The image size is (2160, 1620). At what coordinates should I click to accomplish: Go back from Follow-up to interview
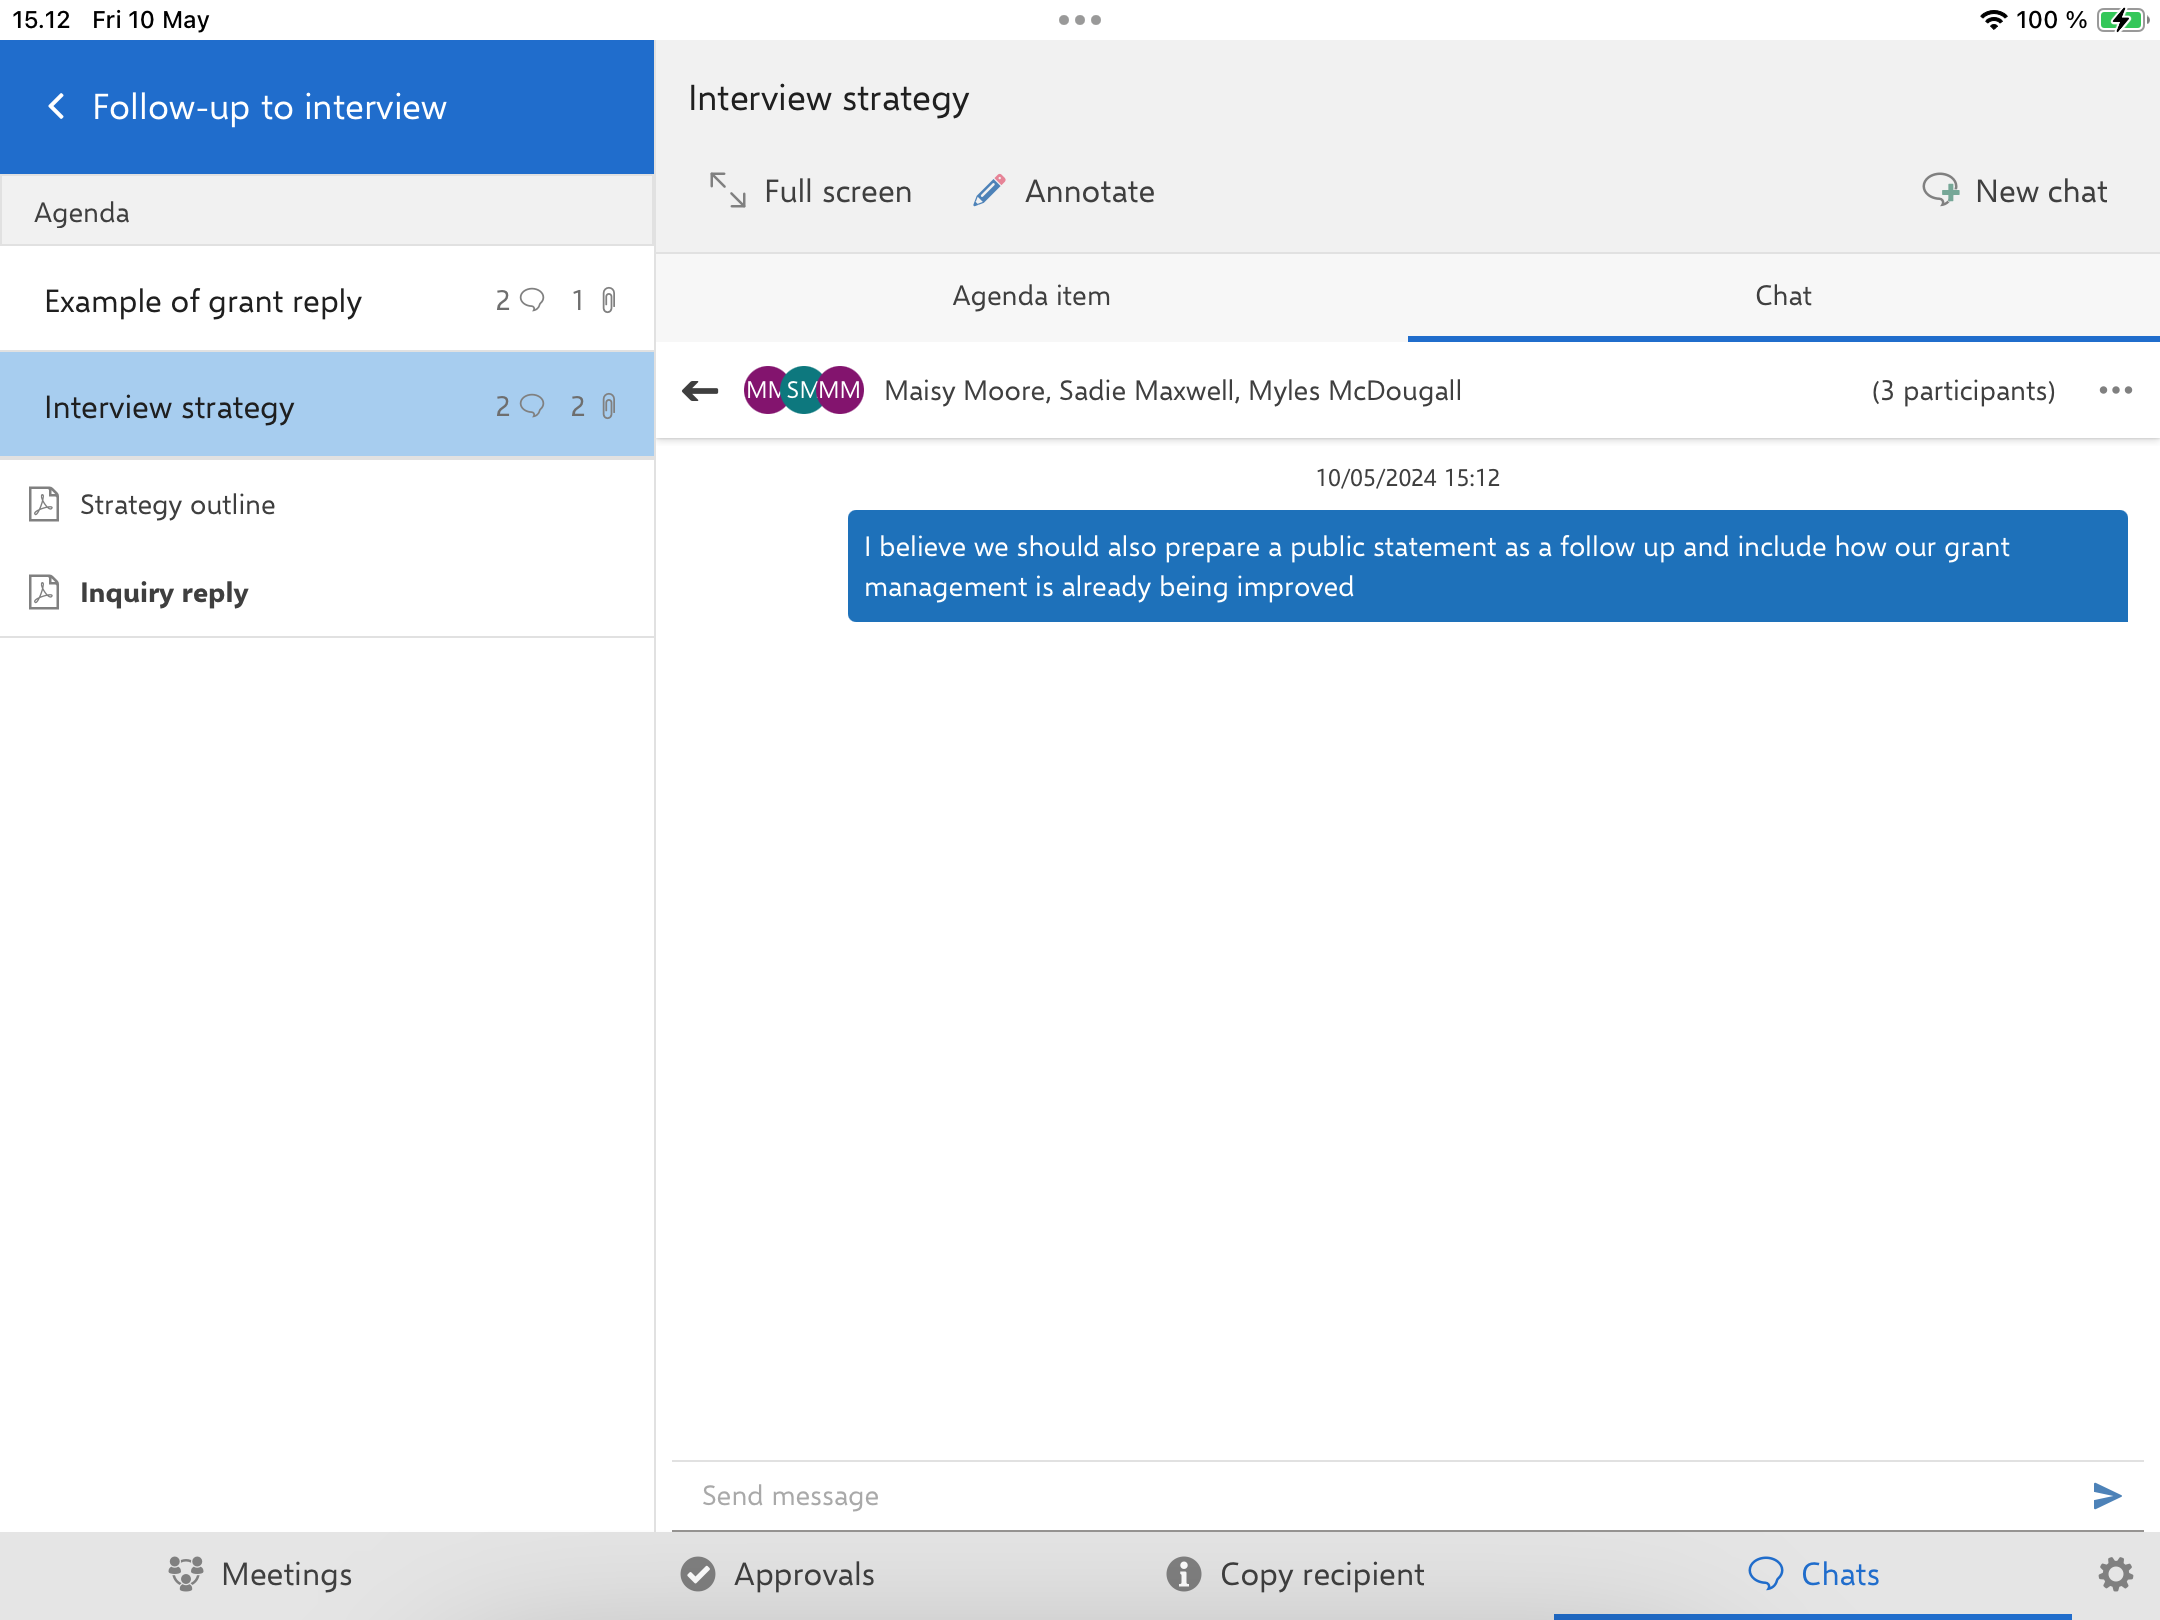pyautogui.click(x=57, y=107)
